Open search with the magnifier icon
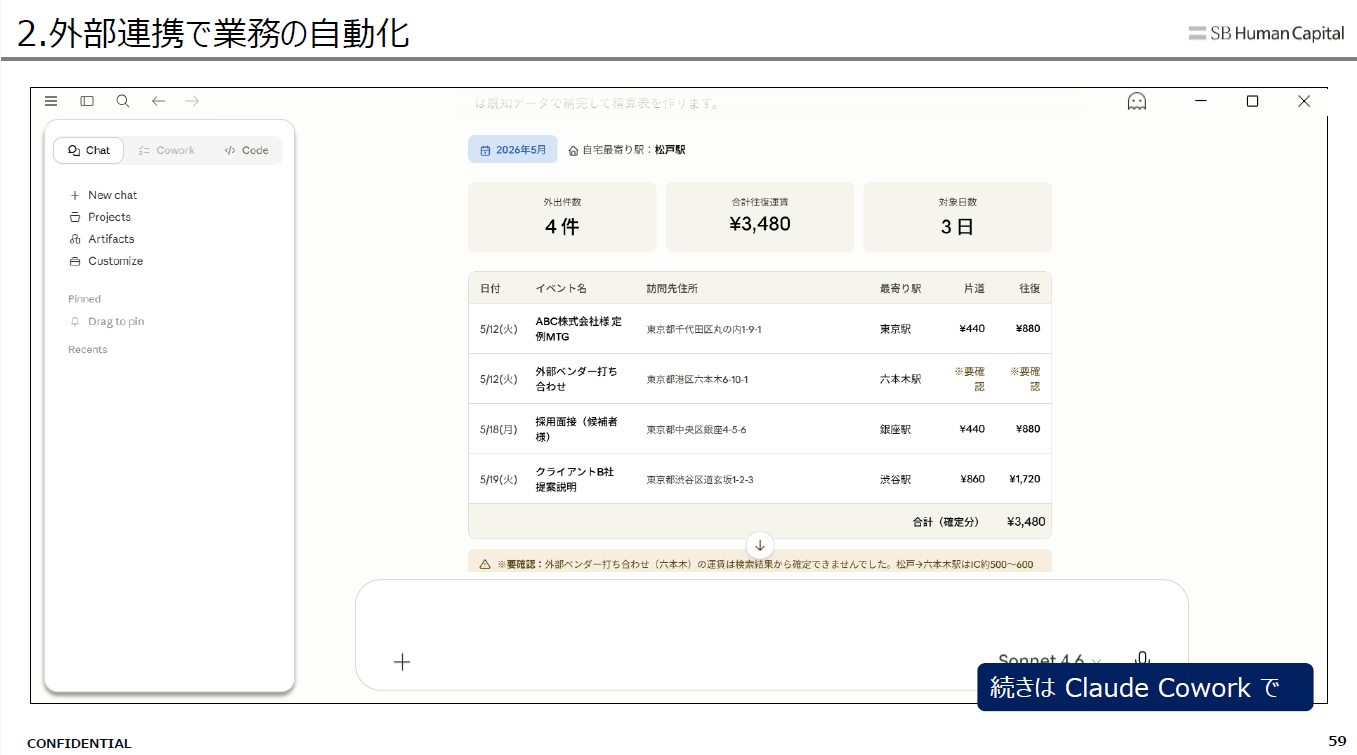The width and height of the screenshot is (1357, 755). click(x=123, y=101)
